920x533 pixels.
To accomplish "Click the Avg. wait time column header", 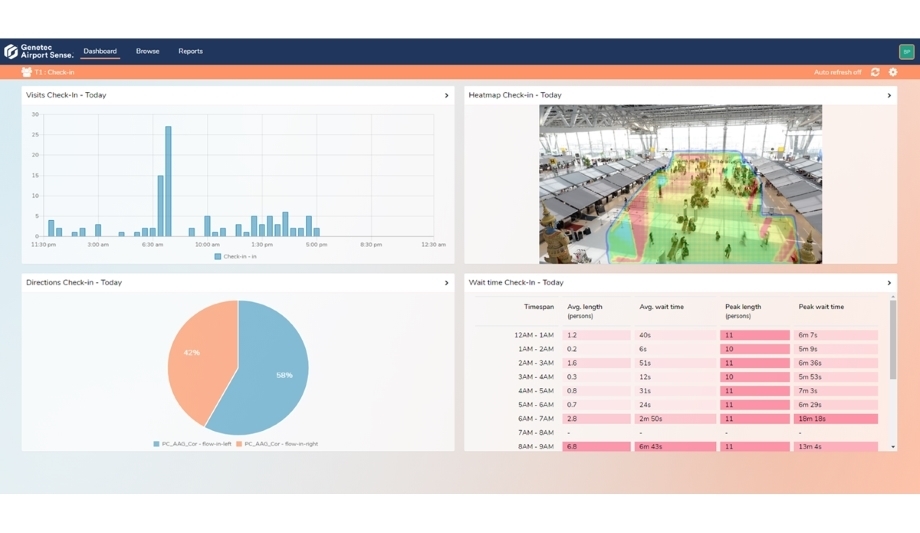I will coord(661,307).
